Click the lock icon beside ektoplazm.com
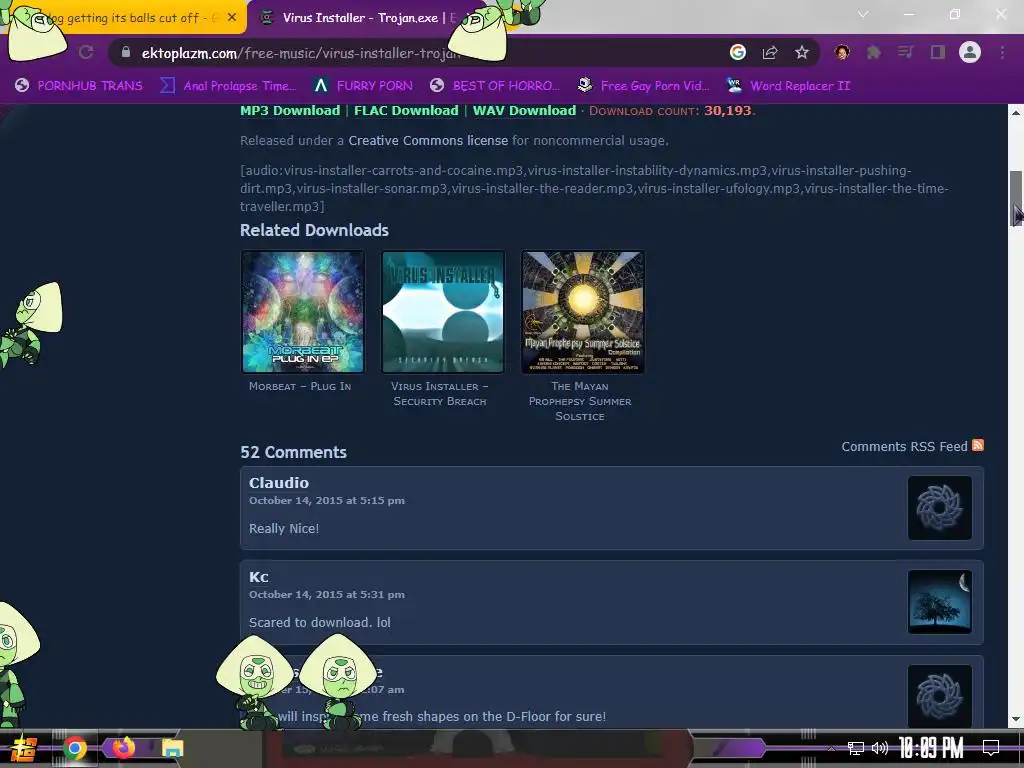This screenshot has height=768, width=1024. point(126,52)
